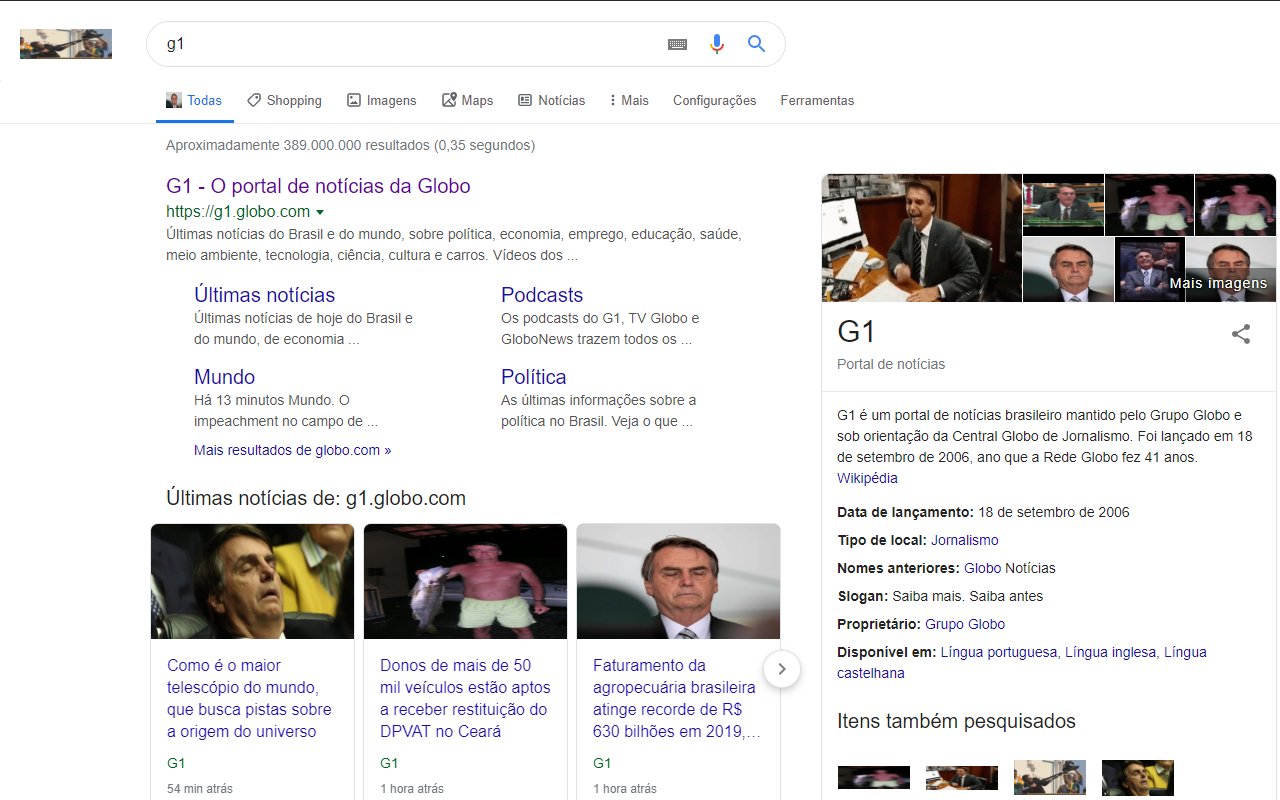Open the Mais imagens overlay

pyautogui.click(x=1218, y=283)
